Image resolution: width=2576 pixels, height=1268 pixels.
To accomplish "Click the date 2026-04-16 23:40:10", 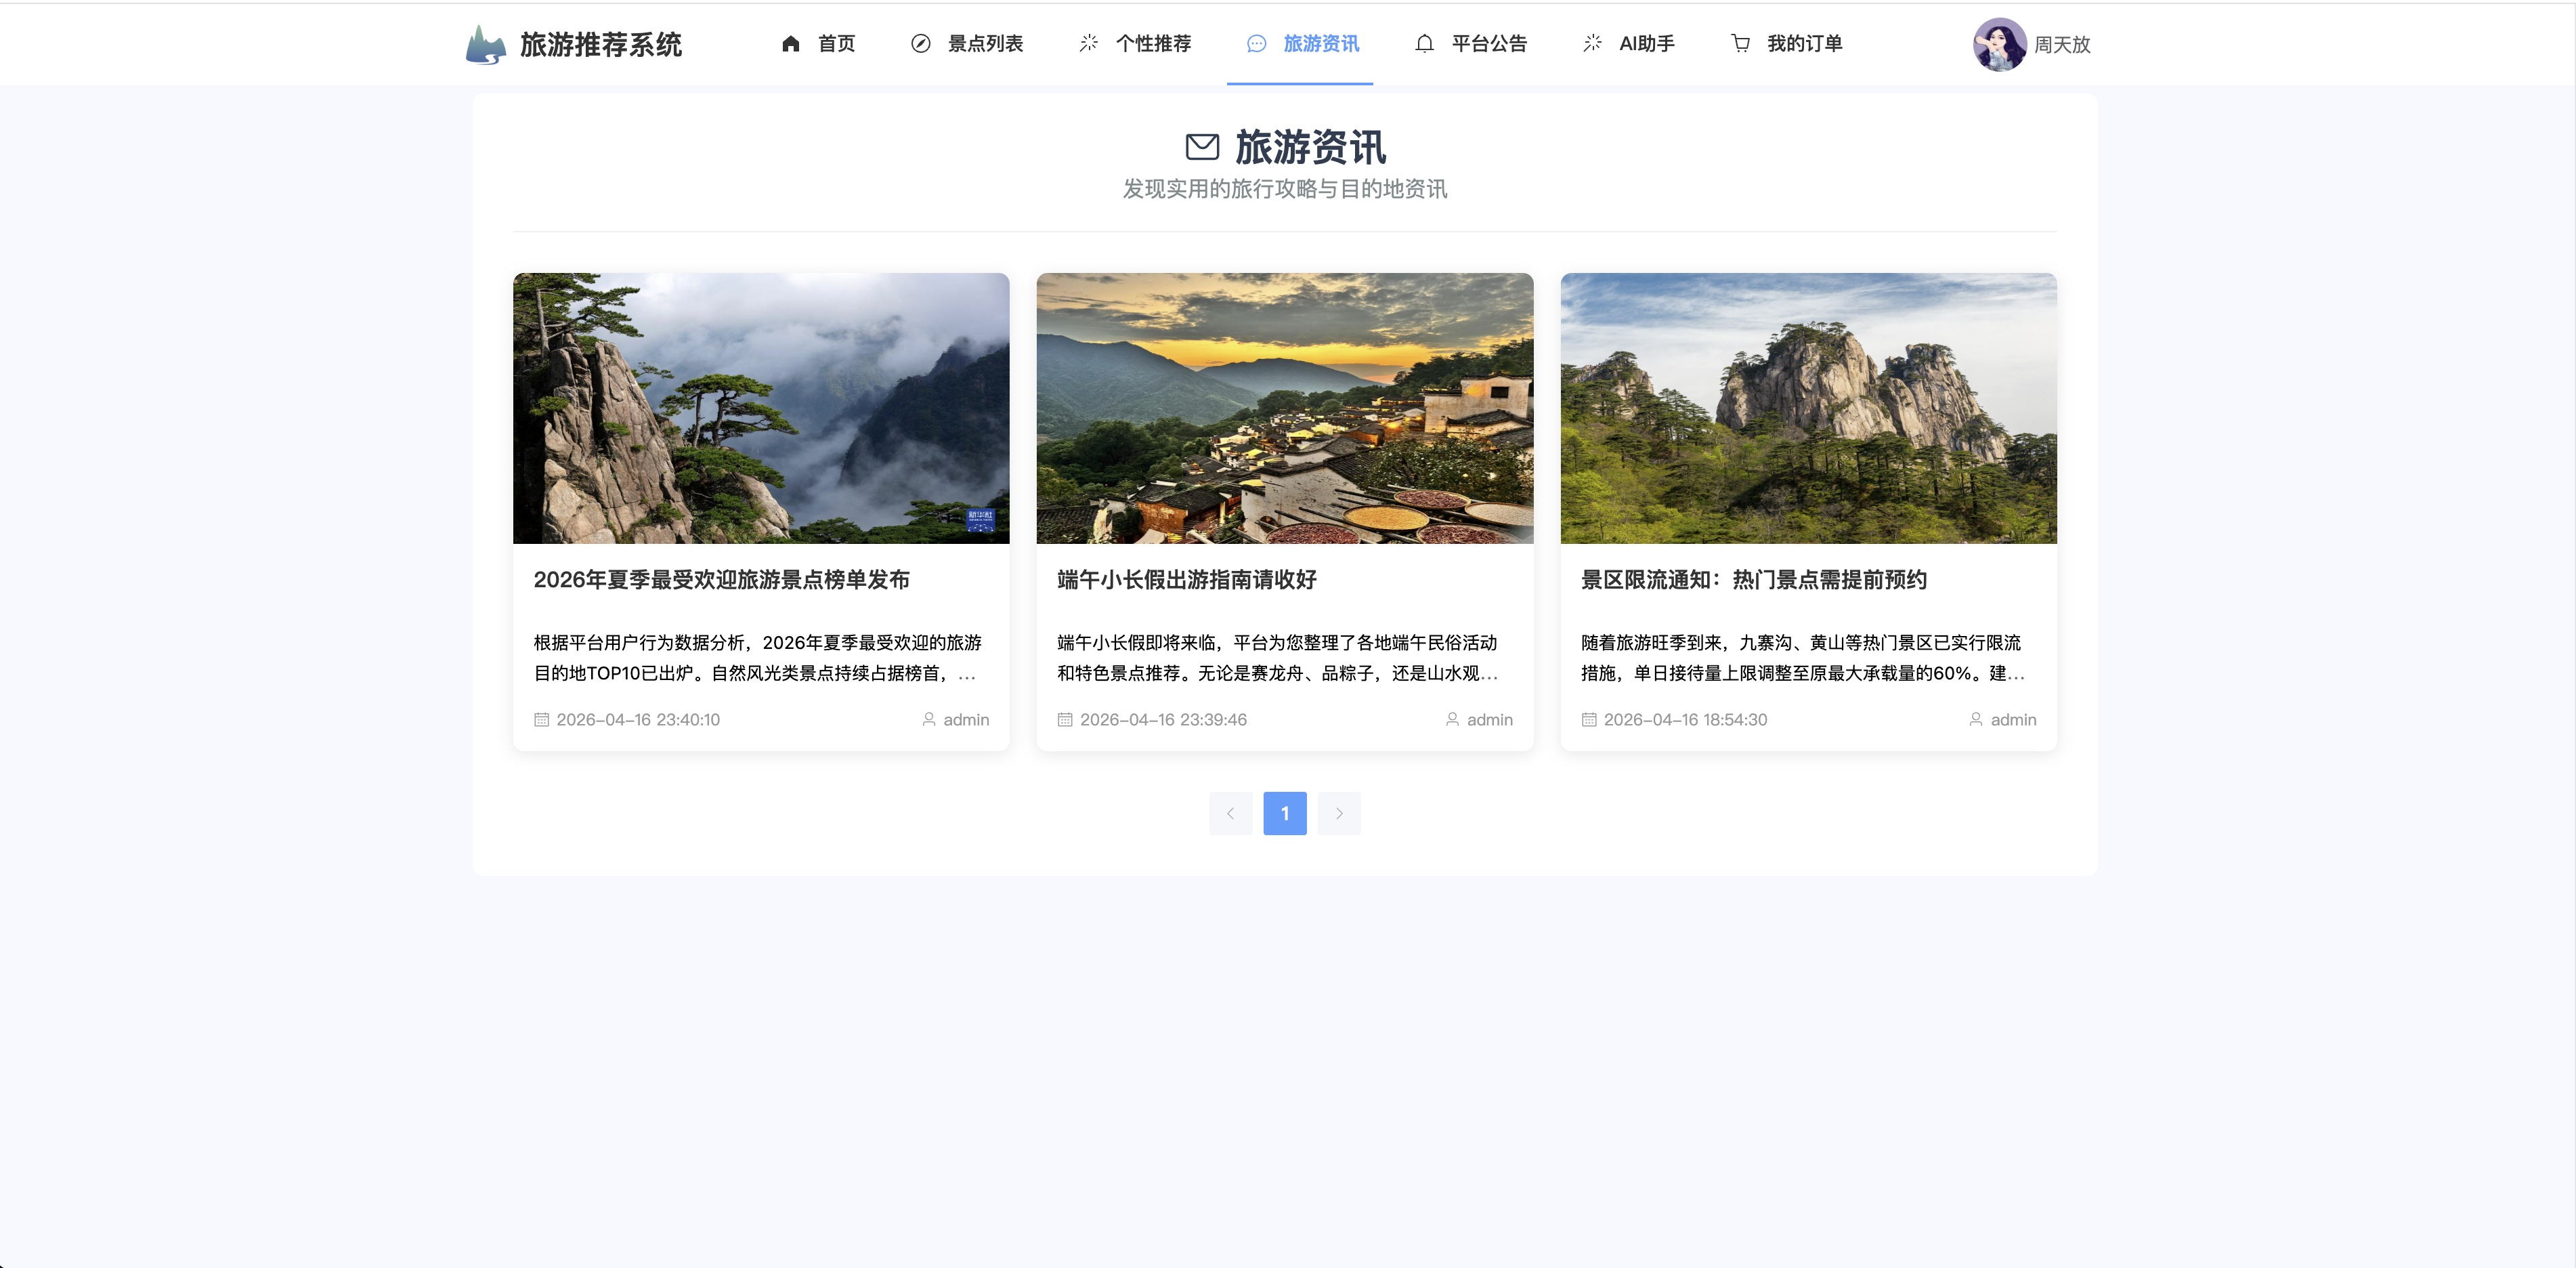I will [638, 719].
